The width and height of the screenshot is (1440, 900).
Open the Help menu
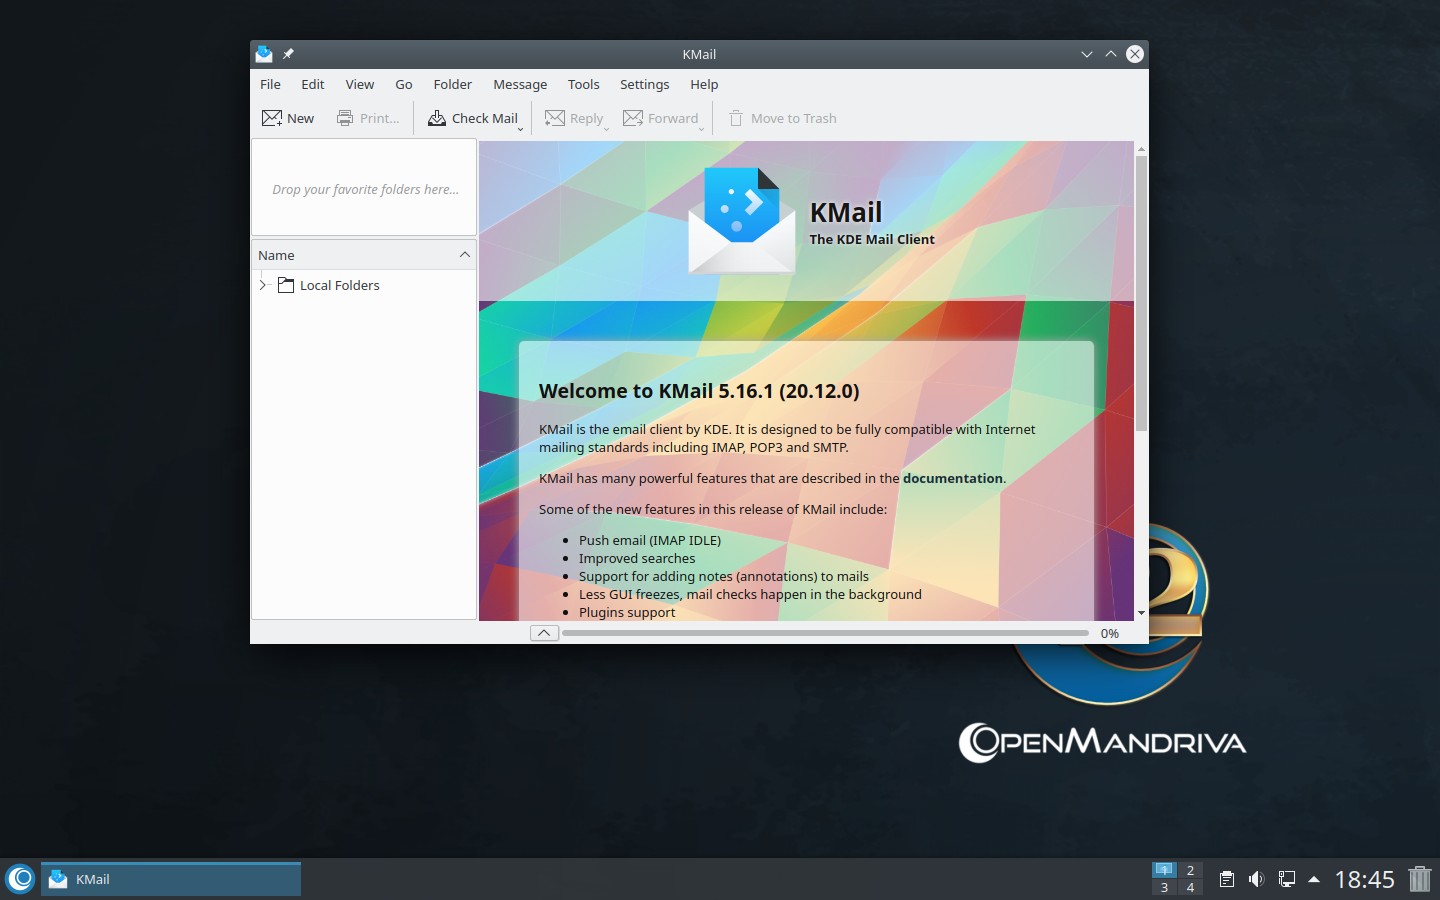click(x=704, y=84)
